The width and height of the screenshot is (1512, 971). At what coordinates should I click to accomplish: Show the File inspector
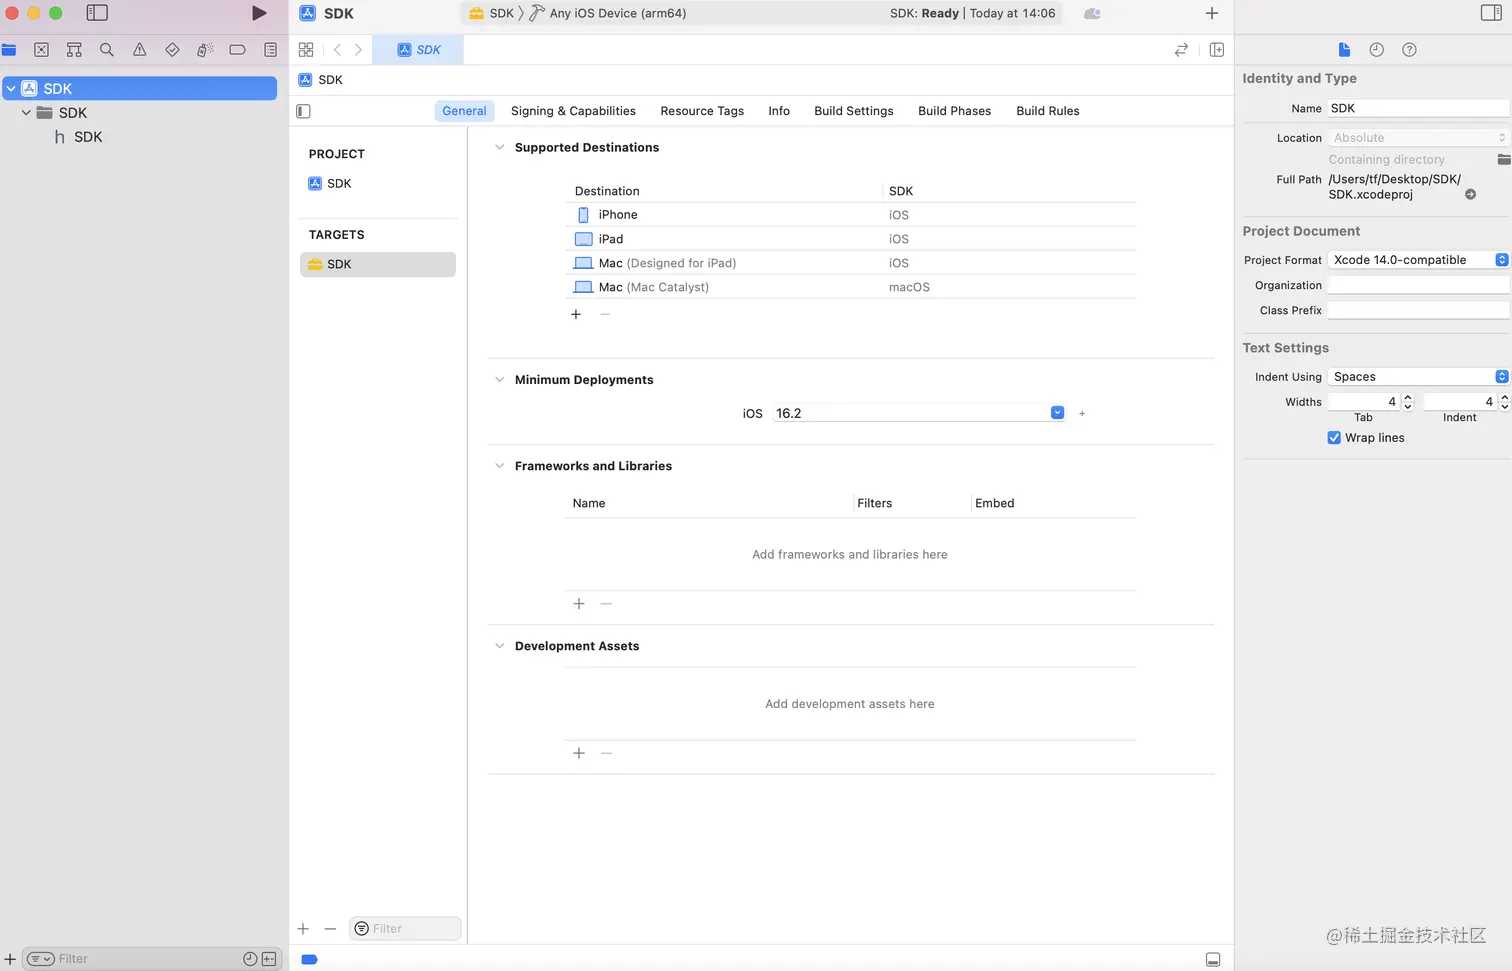pyautogui.click(x=1344, y=49)
